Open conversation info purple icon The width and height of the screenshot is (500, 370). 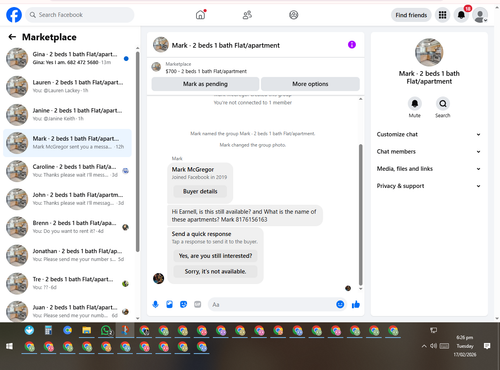352,45
